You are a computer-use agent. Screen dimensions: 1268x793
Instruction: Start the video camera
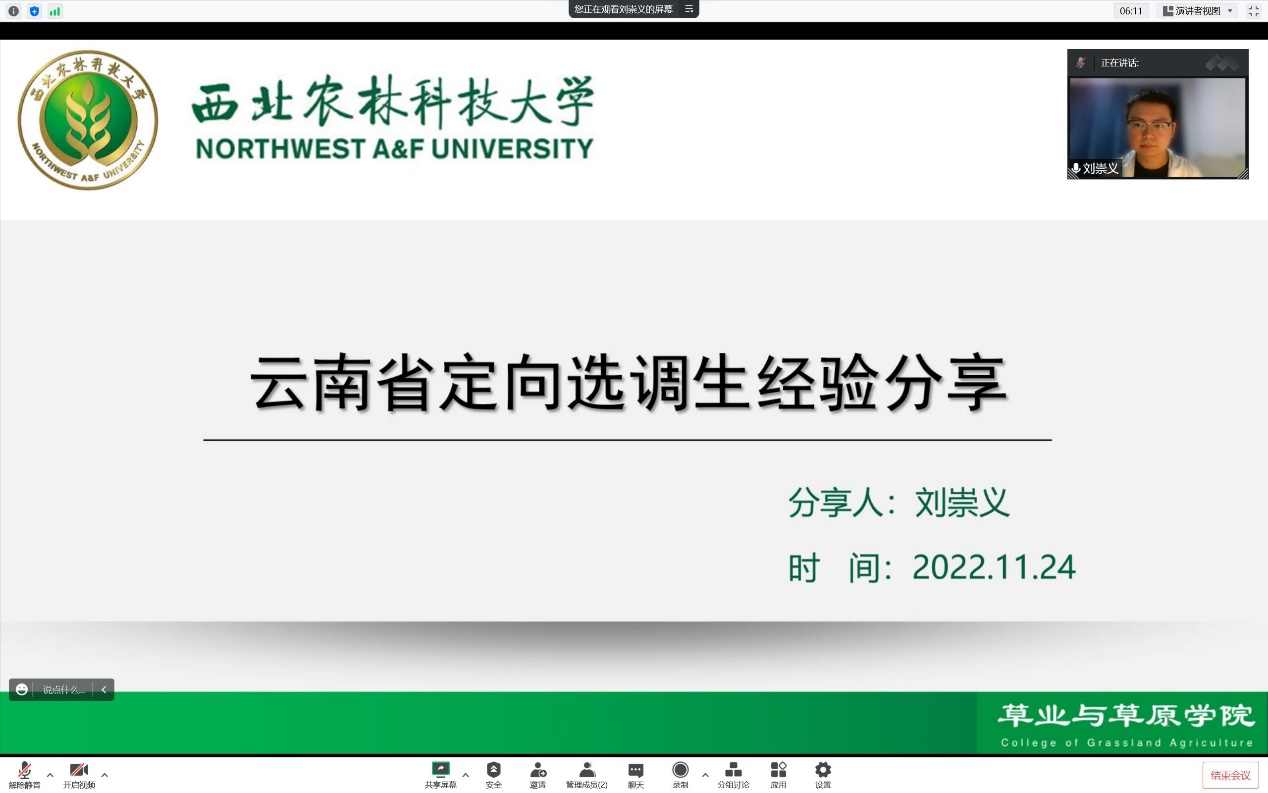pyautogui.click(x=78, y=773)
